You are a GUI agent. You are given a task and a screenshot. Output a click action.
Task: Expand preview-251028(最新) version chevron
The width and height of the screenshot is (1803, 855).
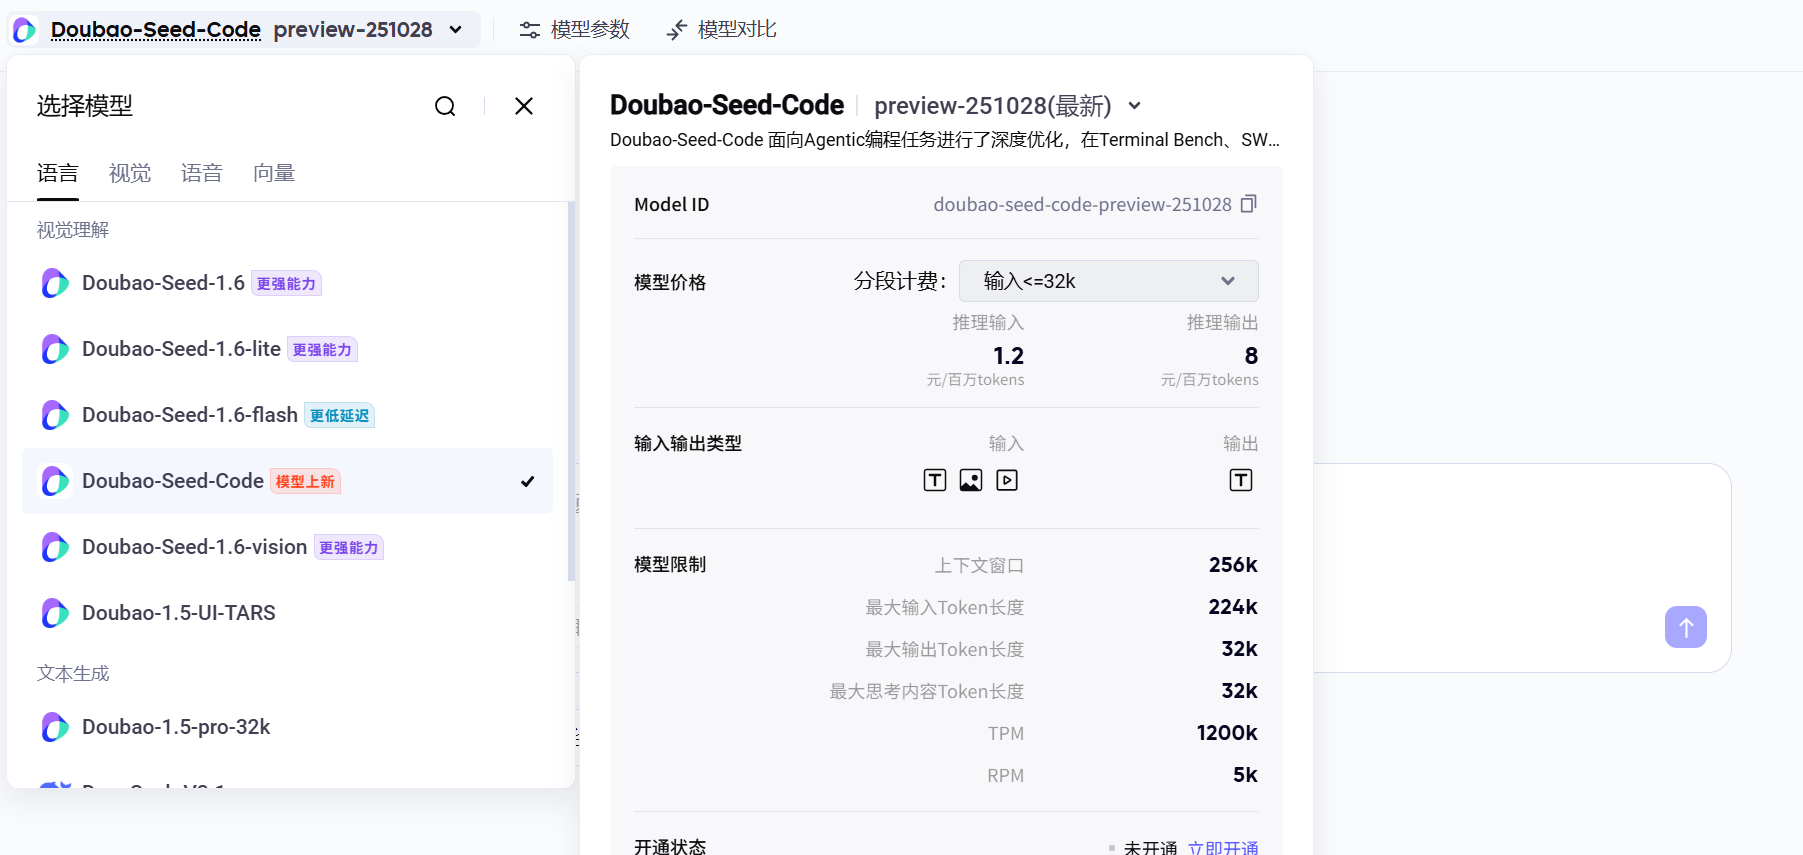1134,106
